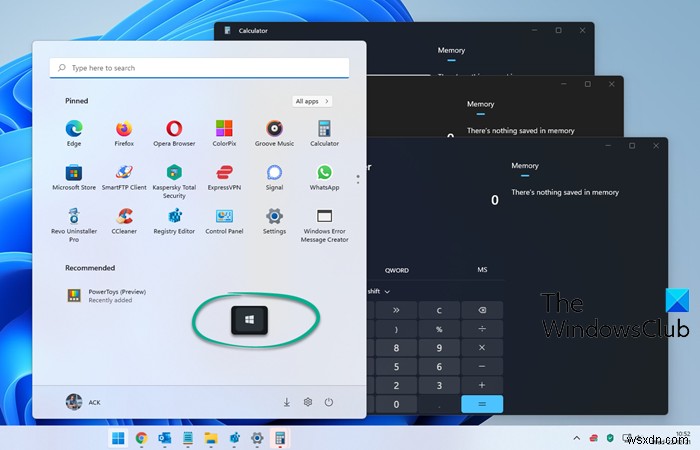Viewport: 700px width, 450px height.
Task: Click digit 5 on calculator keypad
Action: point(396,367)
